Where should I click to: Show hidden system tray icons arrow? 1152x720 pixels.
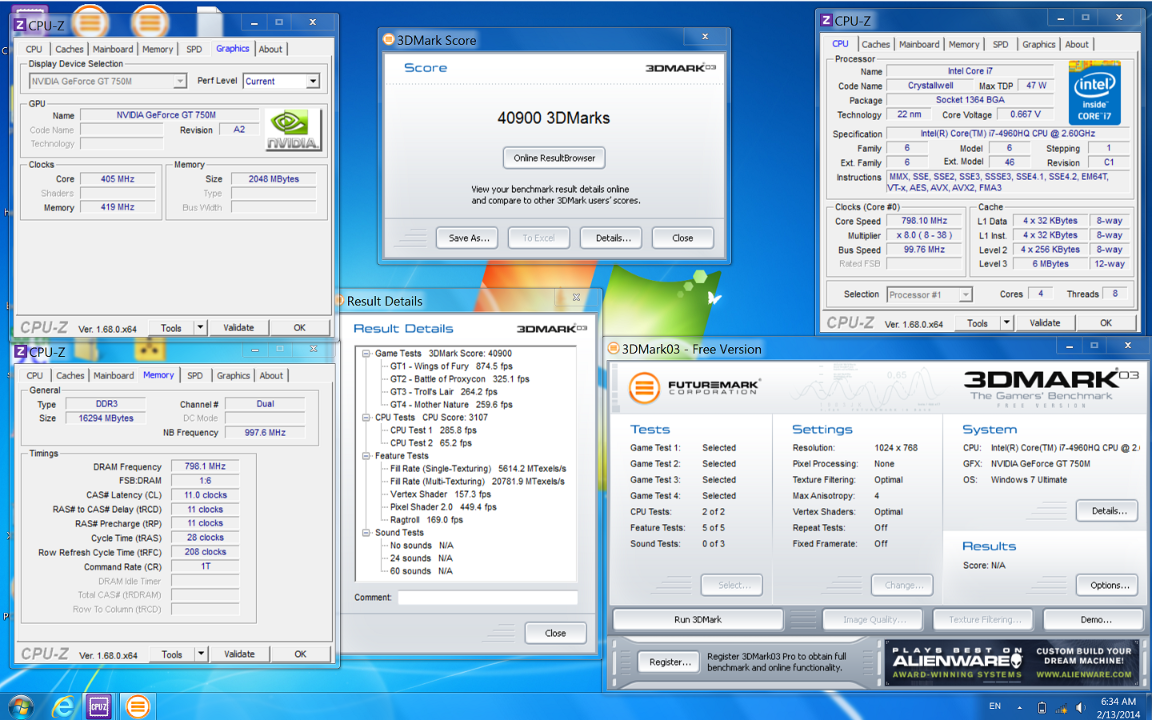point(1020,707)
